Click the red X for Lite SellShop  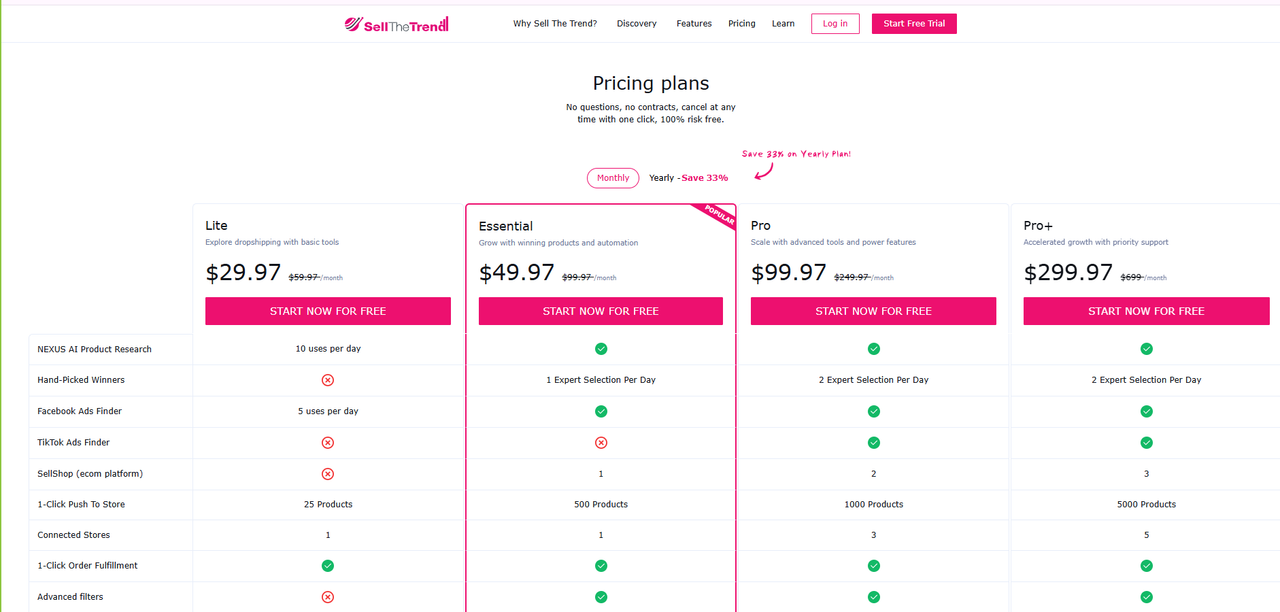click(x=327, y=473)
